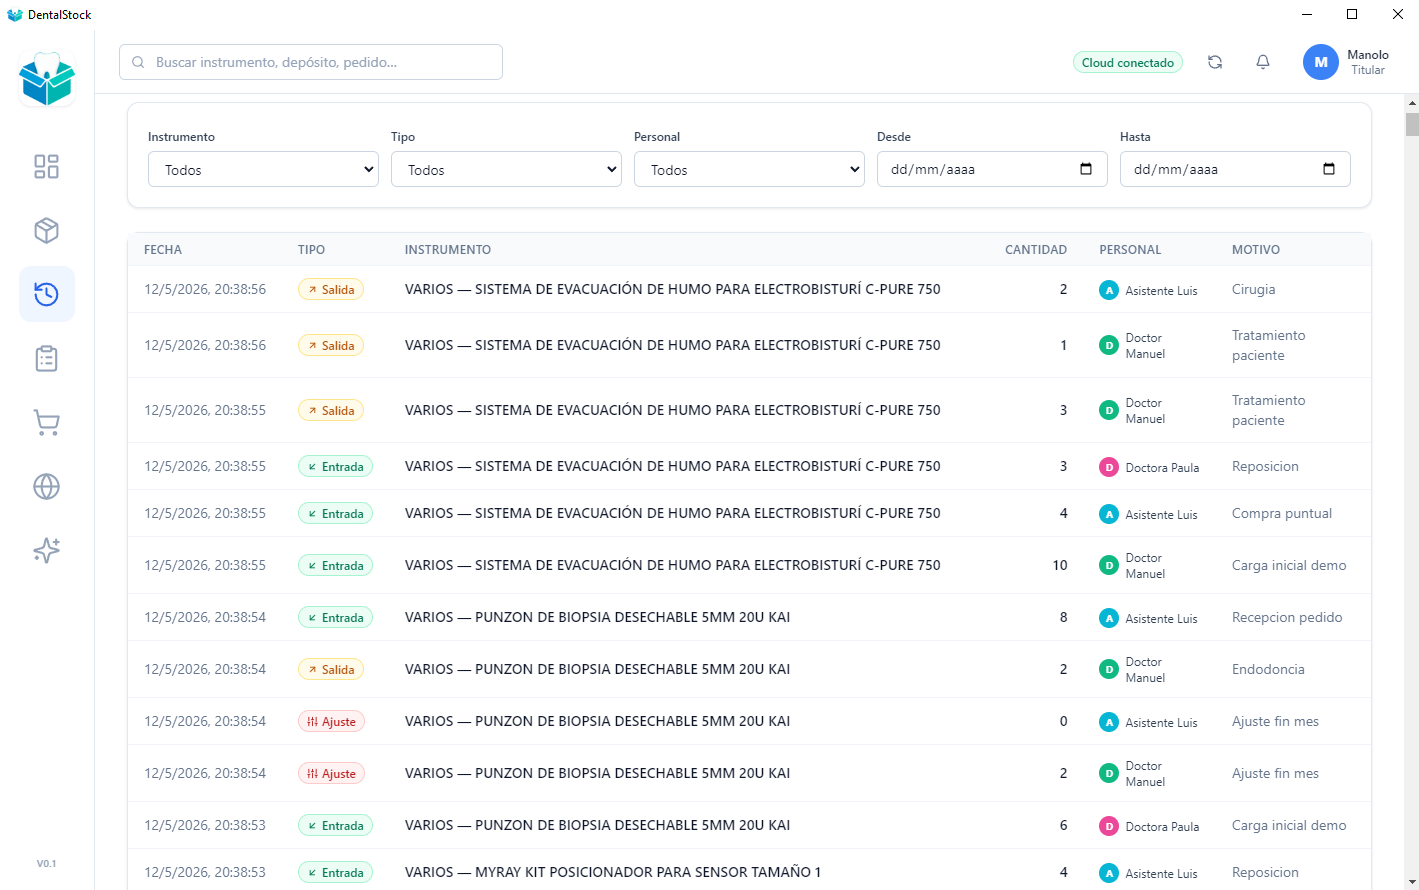Image resolution: width=1419 pixels, height=890 pixels.
Task: Open the dashboard grid icon in sidebar
Action: (x=47, y=166)
